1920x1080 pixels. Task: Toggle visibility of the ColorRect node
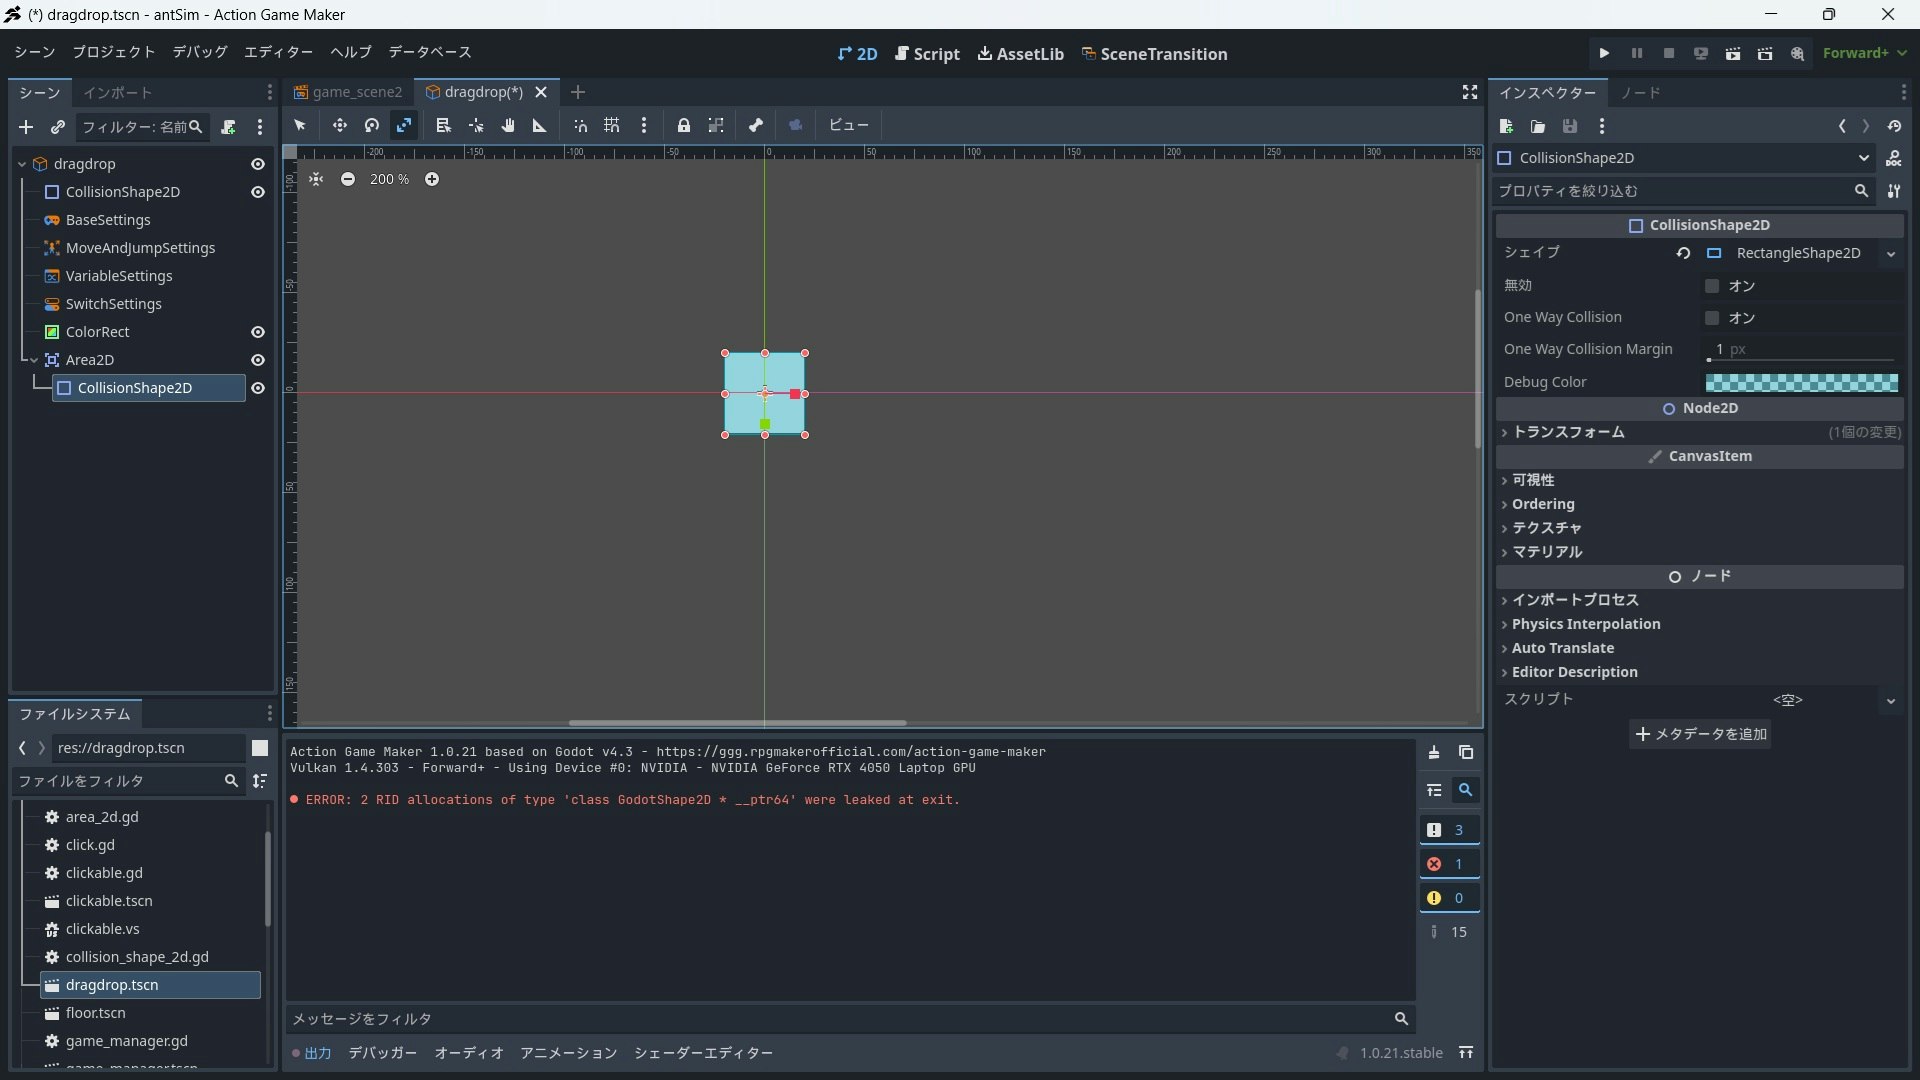[x=258, y=332]
